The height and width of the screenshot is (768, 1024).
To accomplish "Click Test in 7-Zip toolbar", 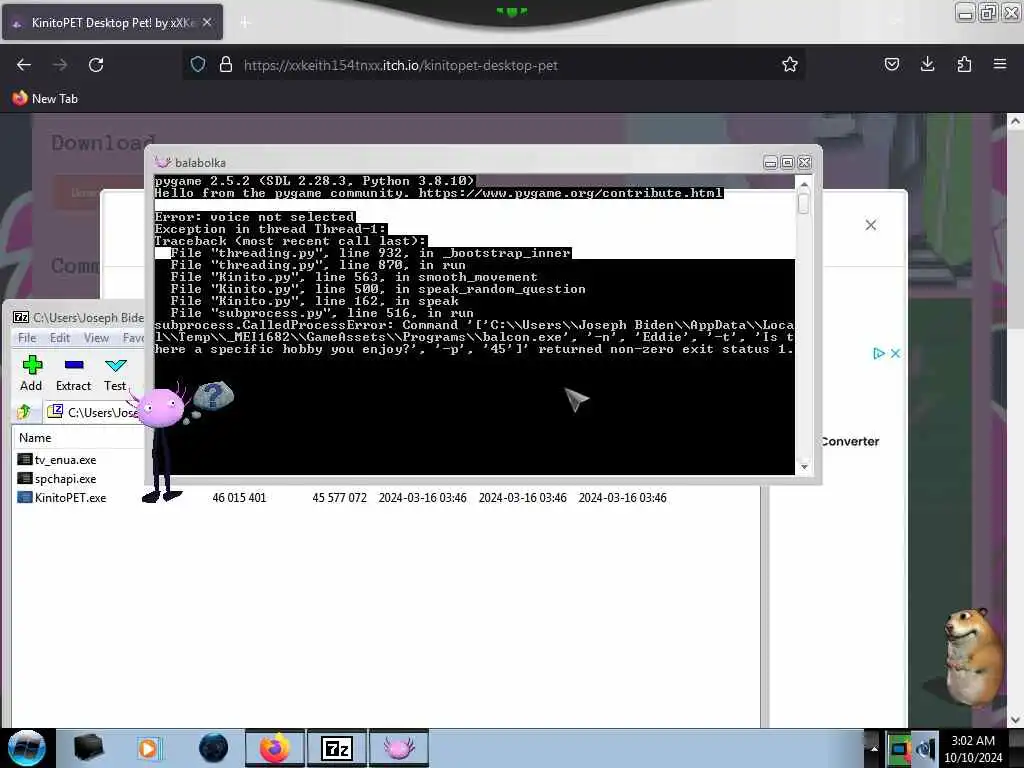I will (x=115, y=374).
